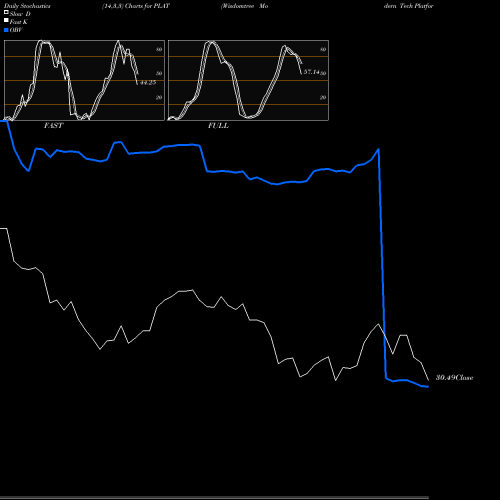
Task: Click the 30.49 Close price label
Action: point(454,378)
